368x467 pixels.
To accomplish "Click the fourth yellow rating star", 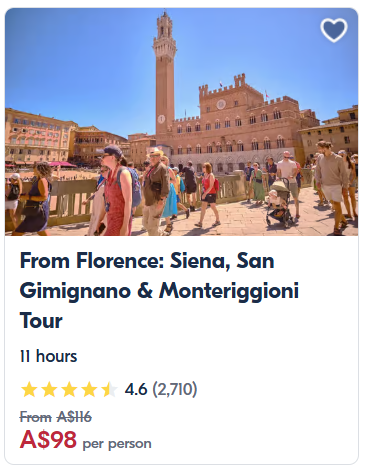I will click(89, 389).
